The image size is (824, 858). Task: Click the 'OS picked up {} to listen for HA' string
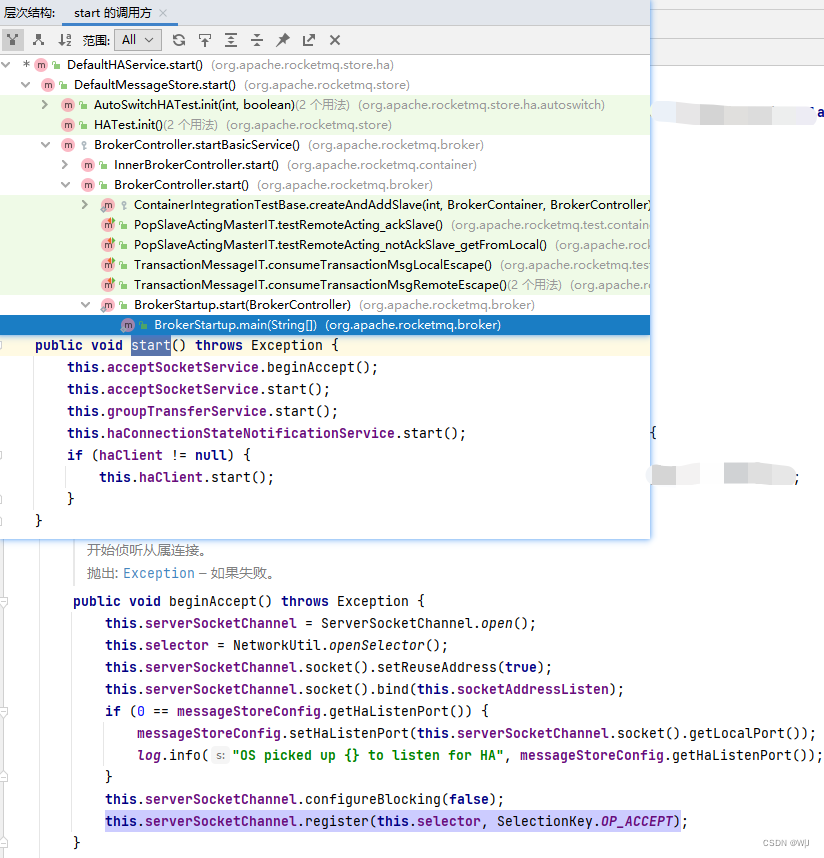(368, 755)
